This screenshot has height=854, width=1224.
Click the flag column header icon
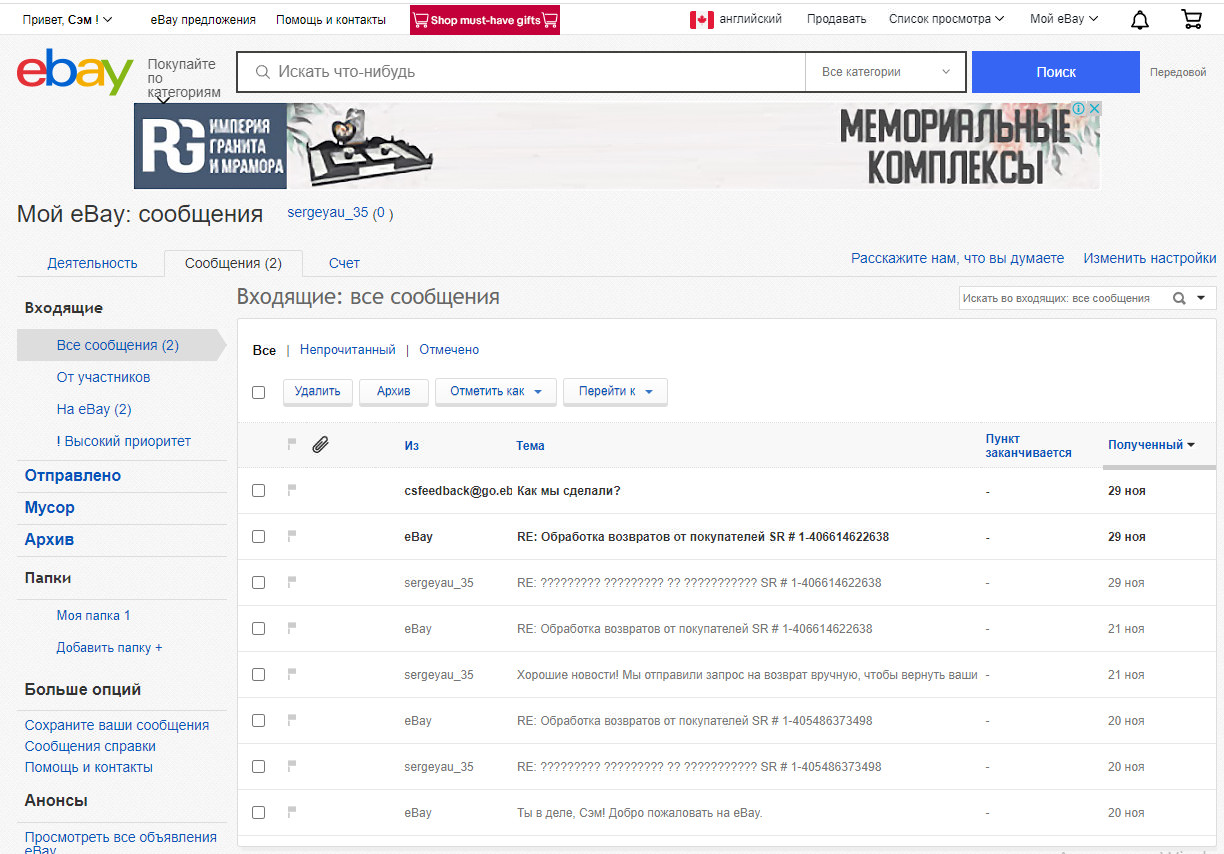[x=292, y=443]
